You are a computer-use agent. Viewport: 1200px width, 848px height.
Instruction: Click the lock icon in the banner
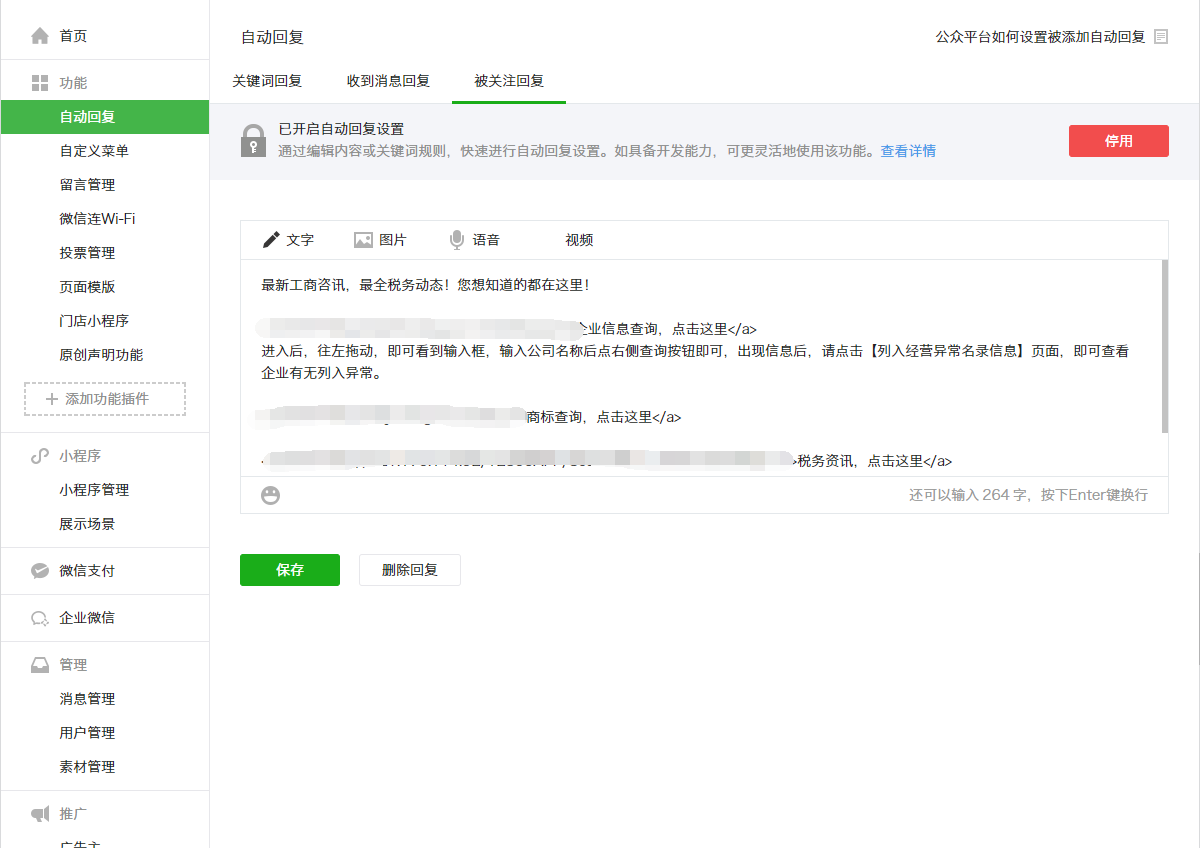(x=254, y=141)
